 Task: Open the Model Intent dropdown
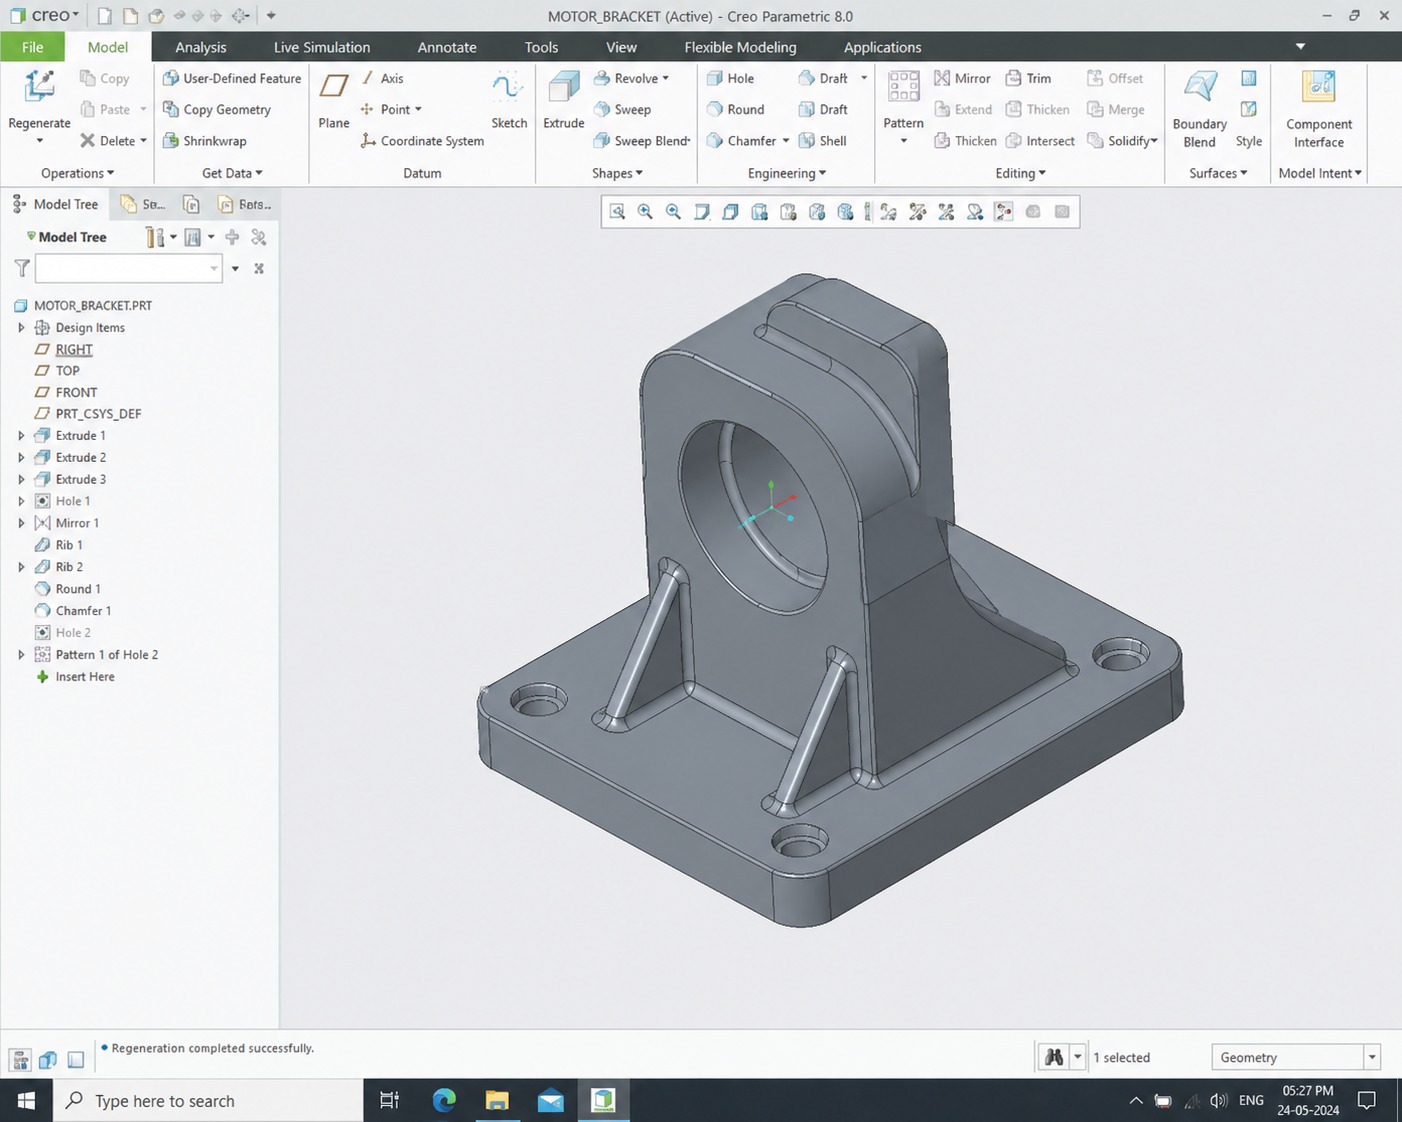(1320, 173)
